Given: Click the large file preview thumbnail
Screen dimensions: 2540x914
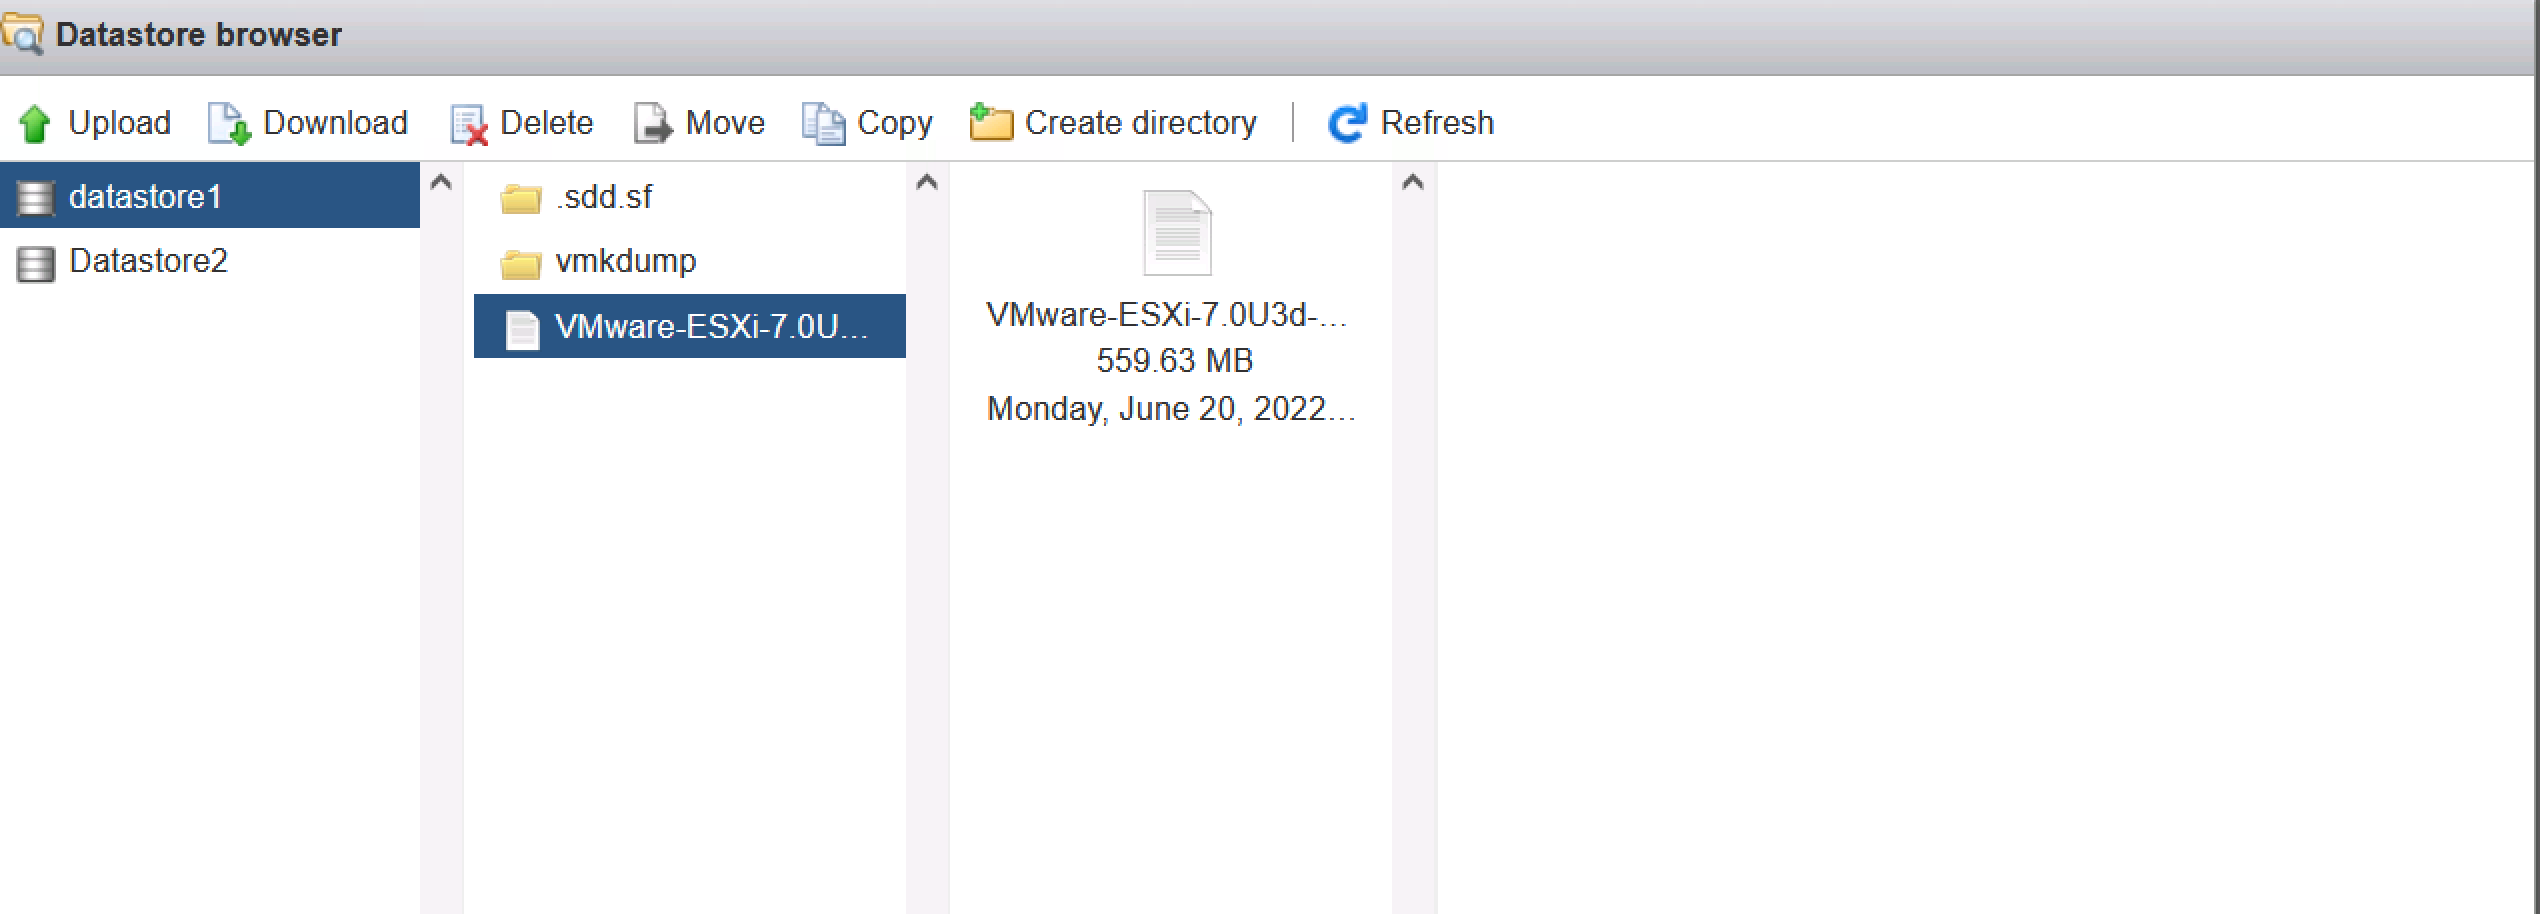Looking at the screenshot, I should [1177, 233].
